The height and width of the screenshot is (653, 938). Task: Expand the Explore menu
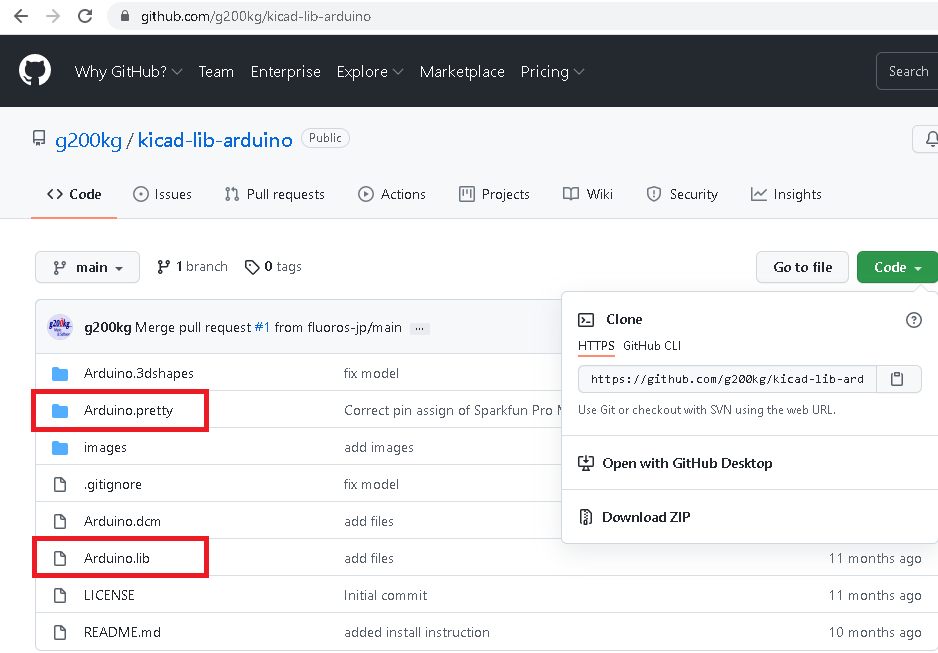point(370,72)
